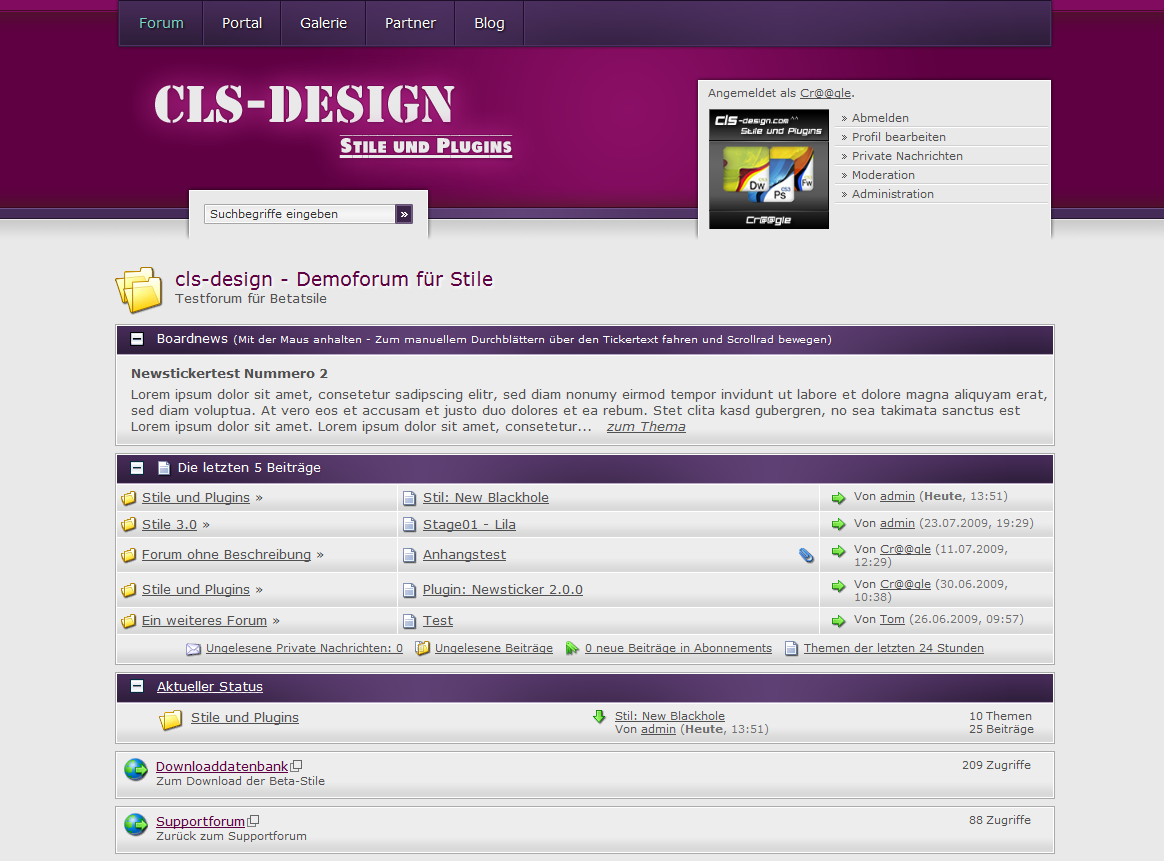The image size is (1164, 861).
Task: Click the globe icon next to Supportforum
Action: click(136, 824)
